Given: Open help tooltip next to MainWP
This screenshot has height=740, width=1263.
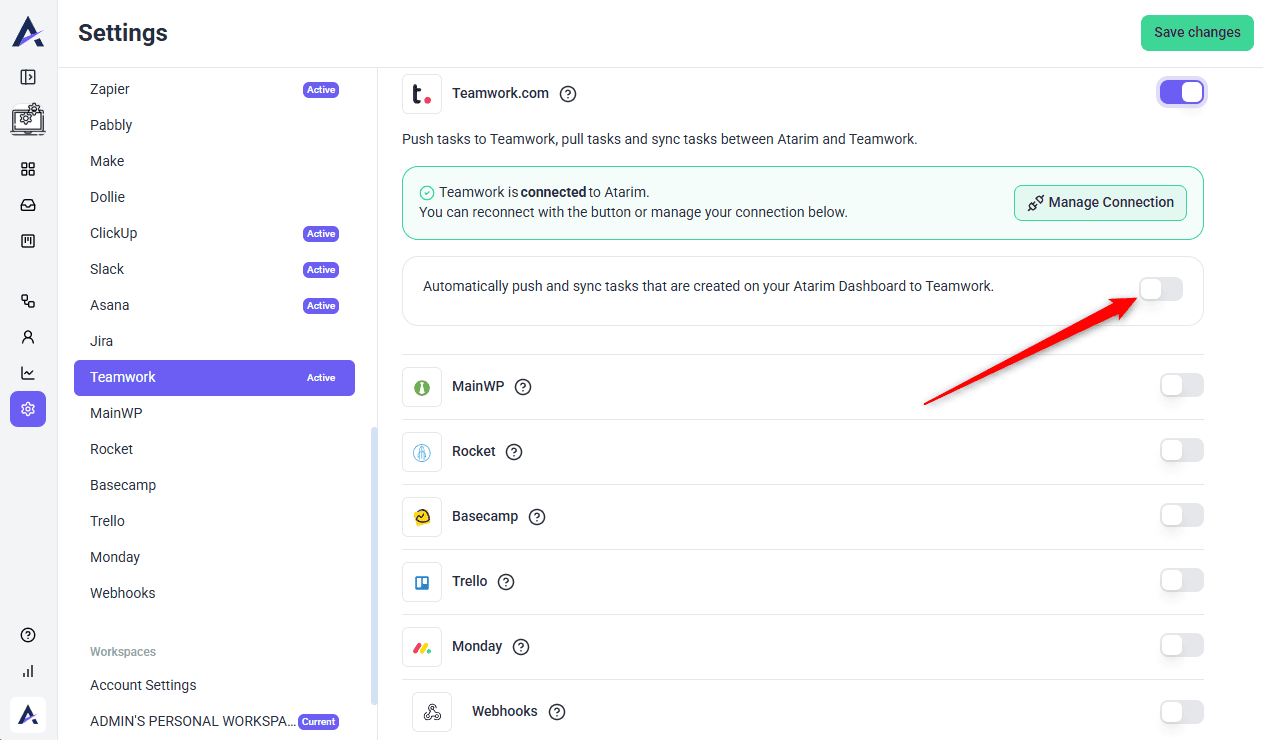Looking at the screenshot, I should (x=523, y=387).
